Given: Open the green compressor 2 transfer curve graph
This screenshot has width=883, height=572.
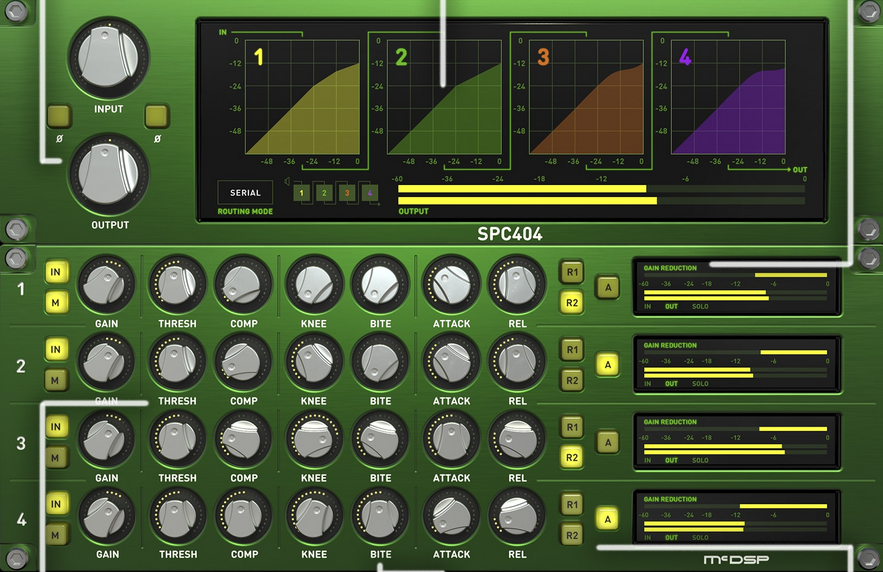Looking at the screenshot, I should [444, 97].
